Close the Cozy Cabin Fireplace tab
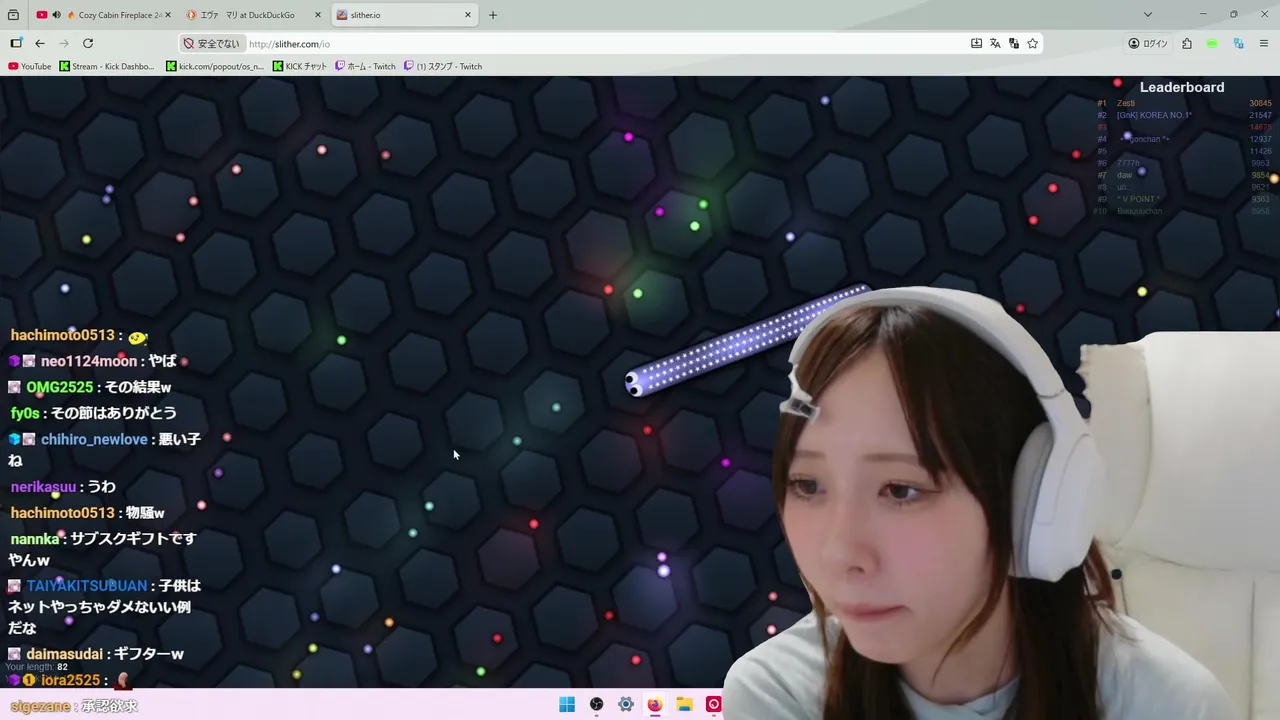1280x720 pixels. 167,15
